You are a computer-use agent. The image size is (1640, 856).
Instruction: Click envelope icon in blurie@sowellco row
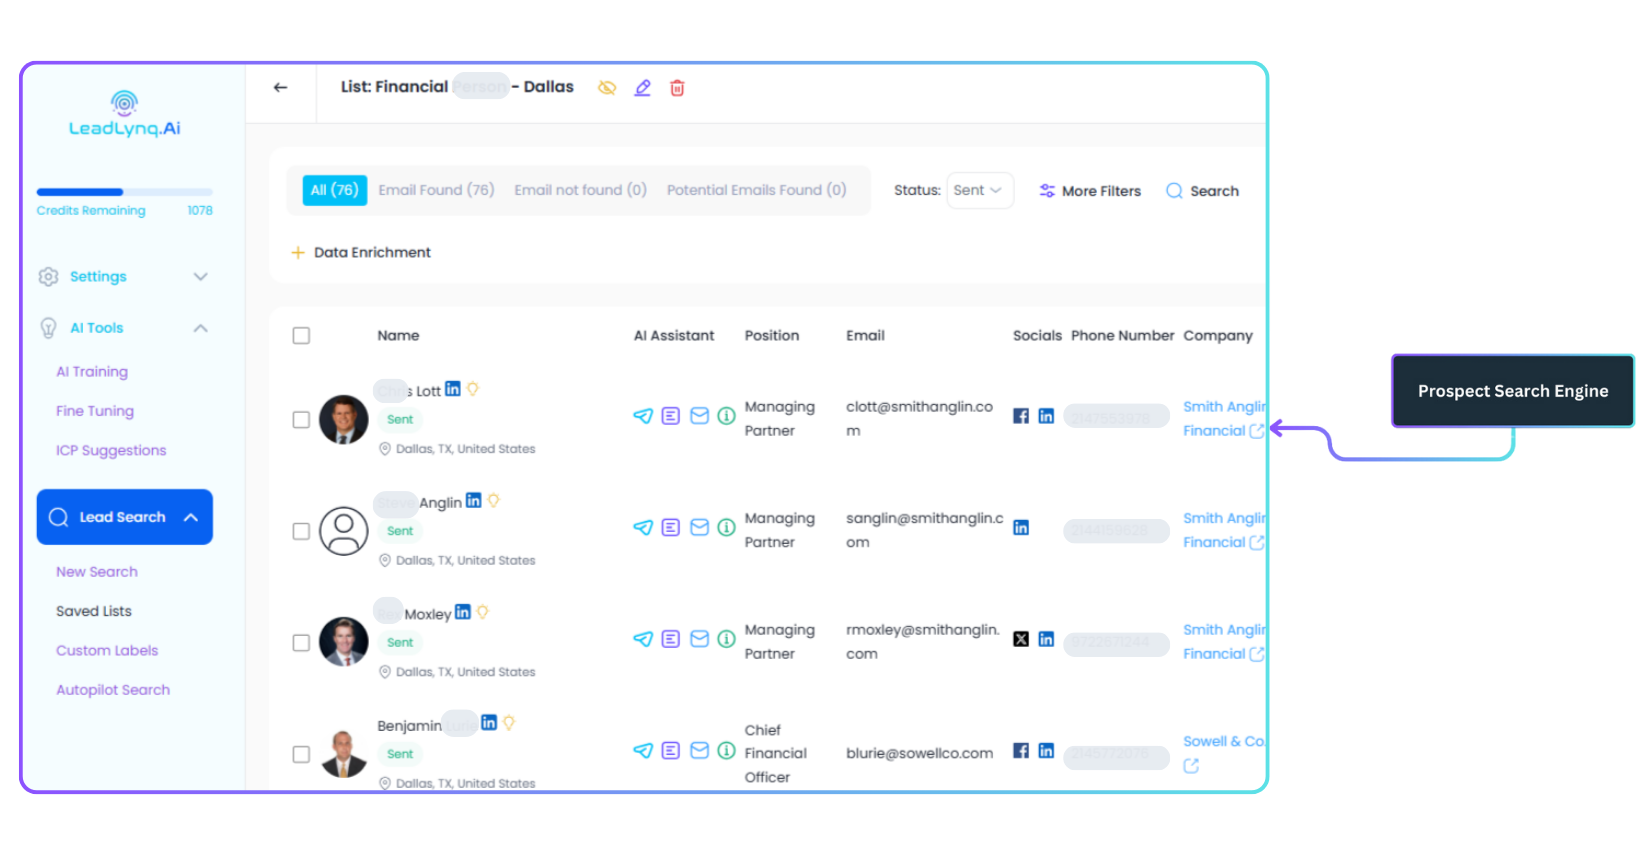click(700, 750)
